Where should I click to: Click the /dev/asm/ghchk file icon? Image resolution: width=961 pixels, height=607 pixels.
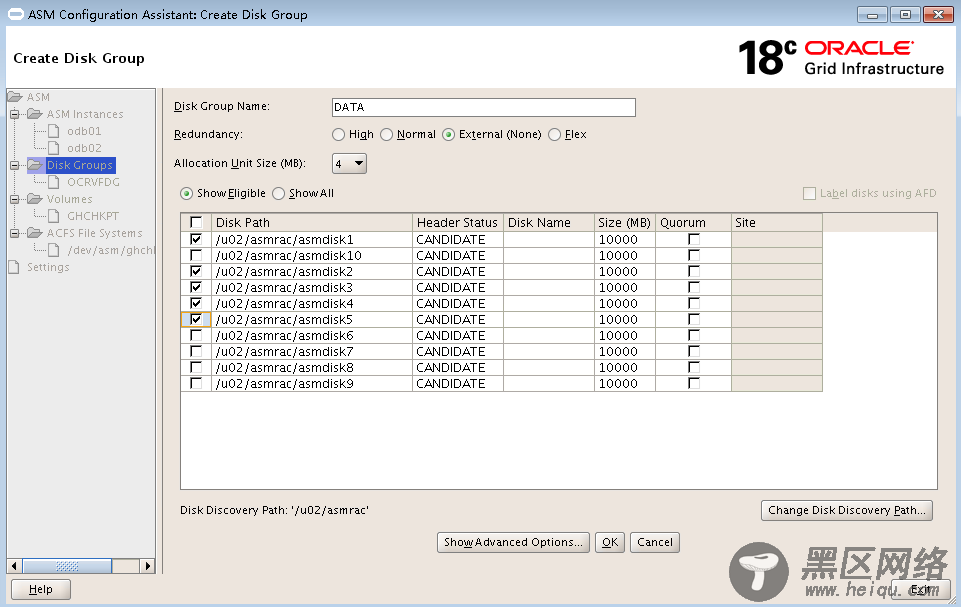pos(54,250)
